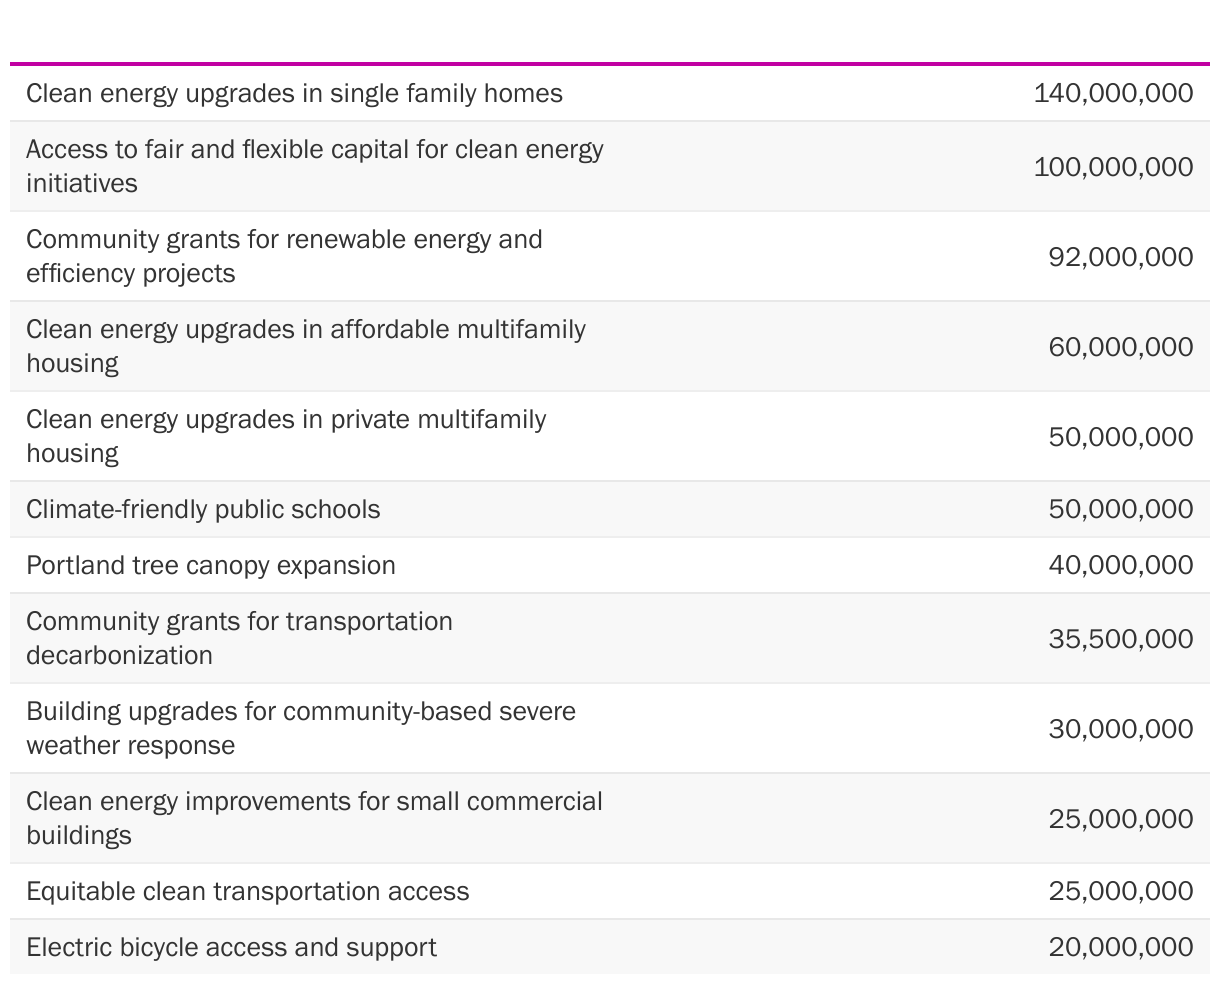Select the 100,000,000 amount value
The height and width of the screenshot is (984, 1220).
point(1113,167)
